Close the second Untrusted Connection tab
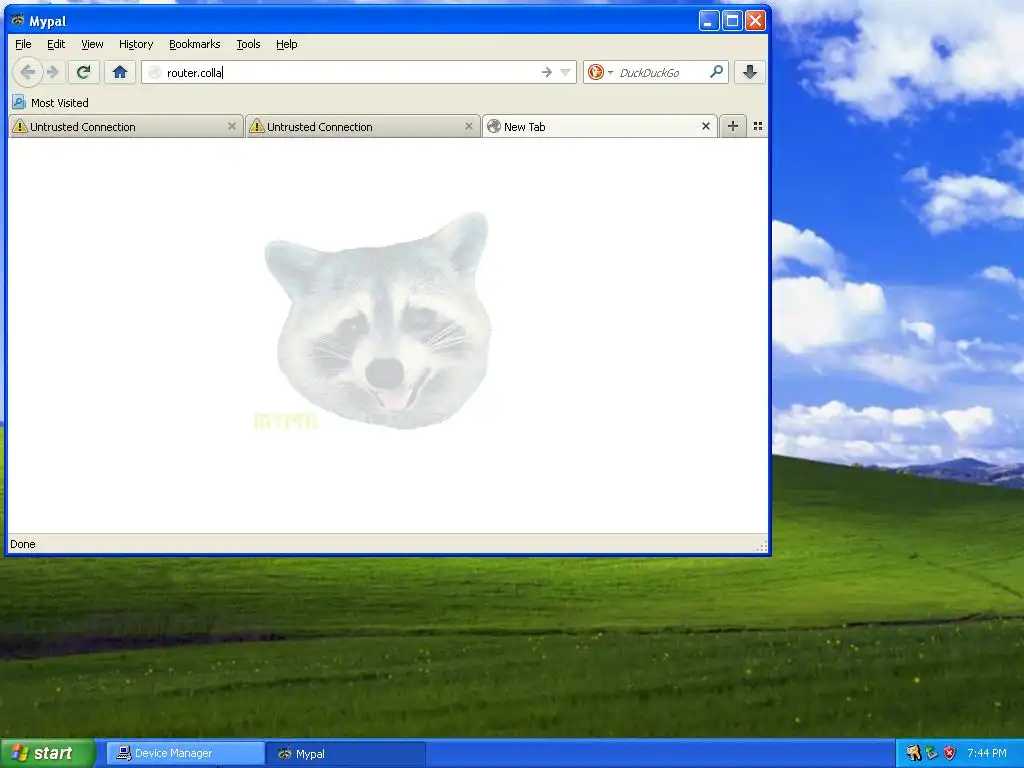 coord(469,126)
